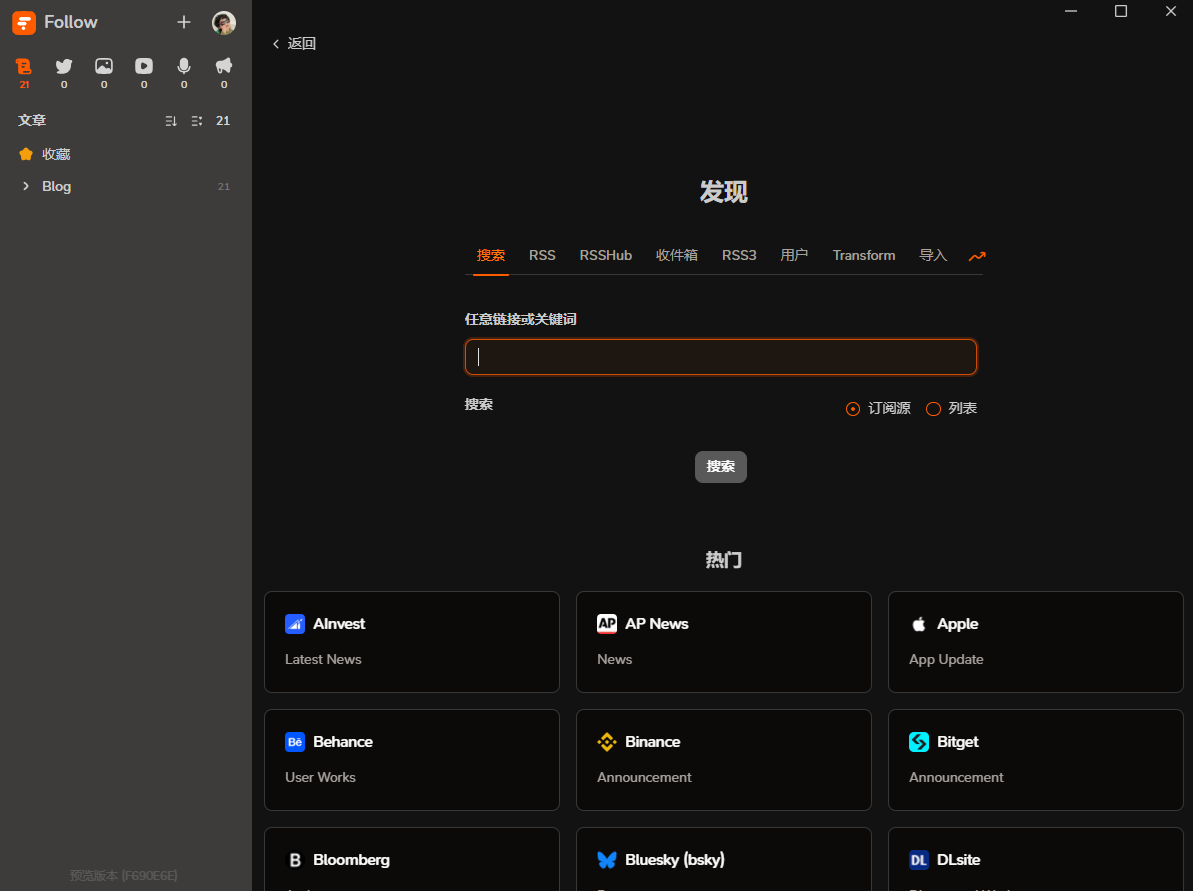The image size is (1193, 891).
Task: Focus the 任意链接或关键词 input field
Action: click(x=721, y=356)
